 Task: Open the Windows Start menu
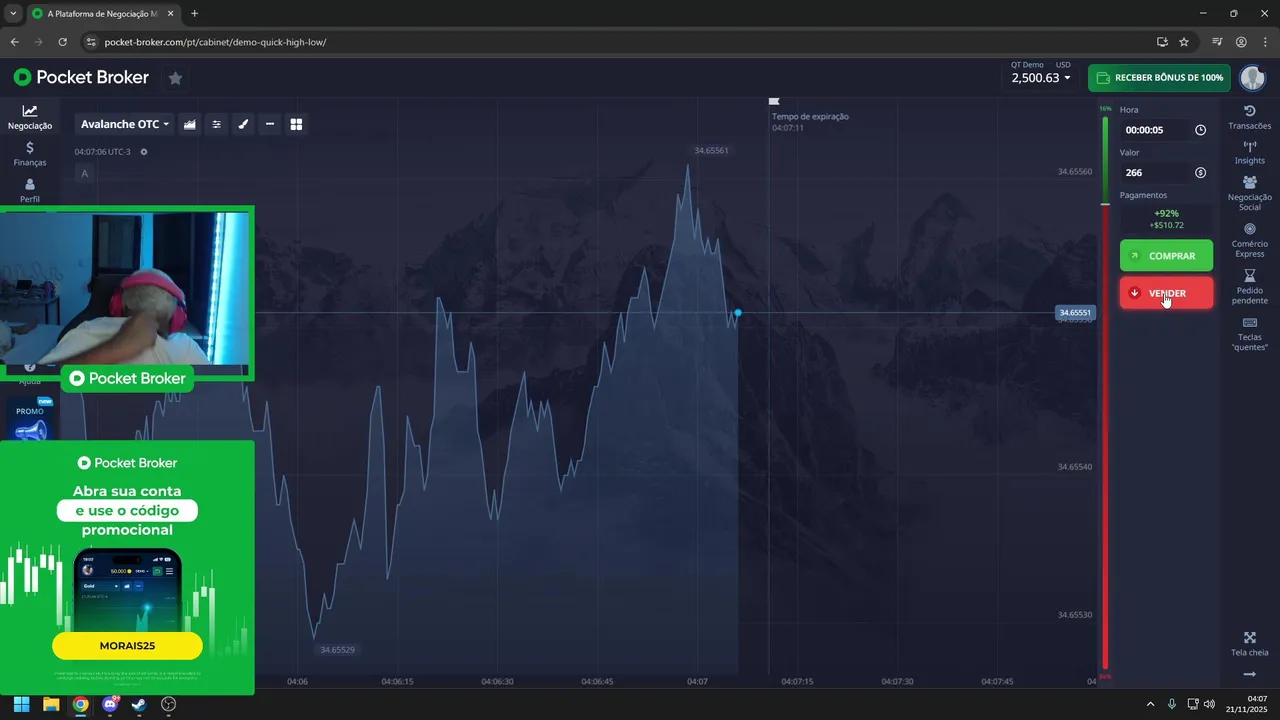[x=21, y=704]
